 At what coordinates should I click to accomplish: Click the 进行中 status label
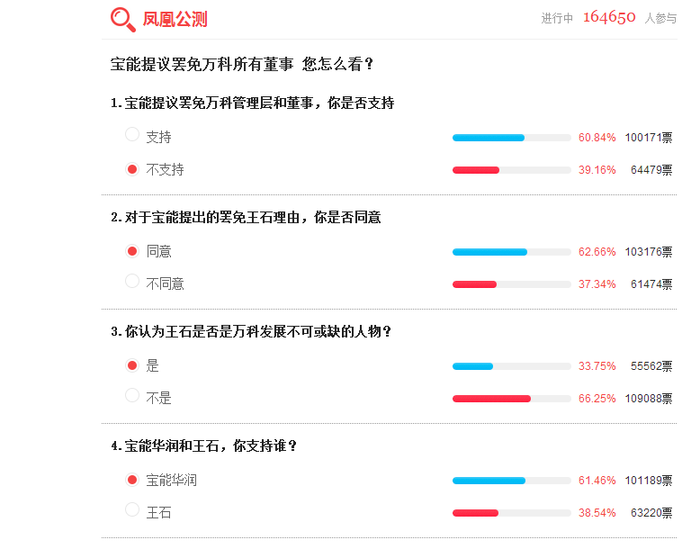(x=557, y=18)
